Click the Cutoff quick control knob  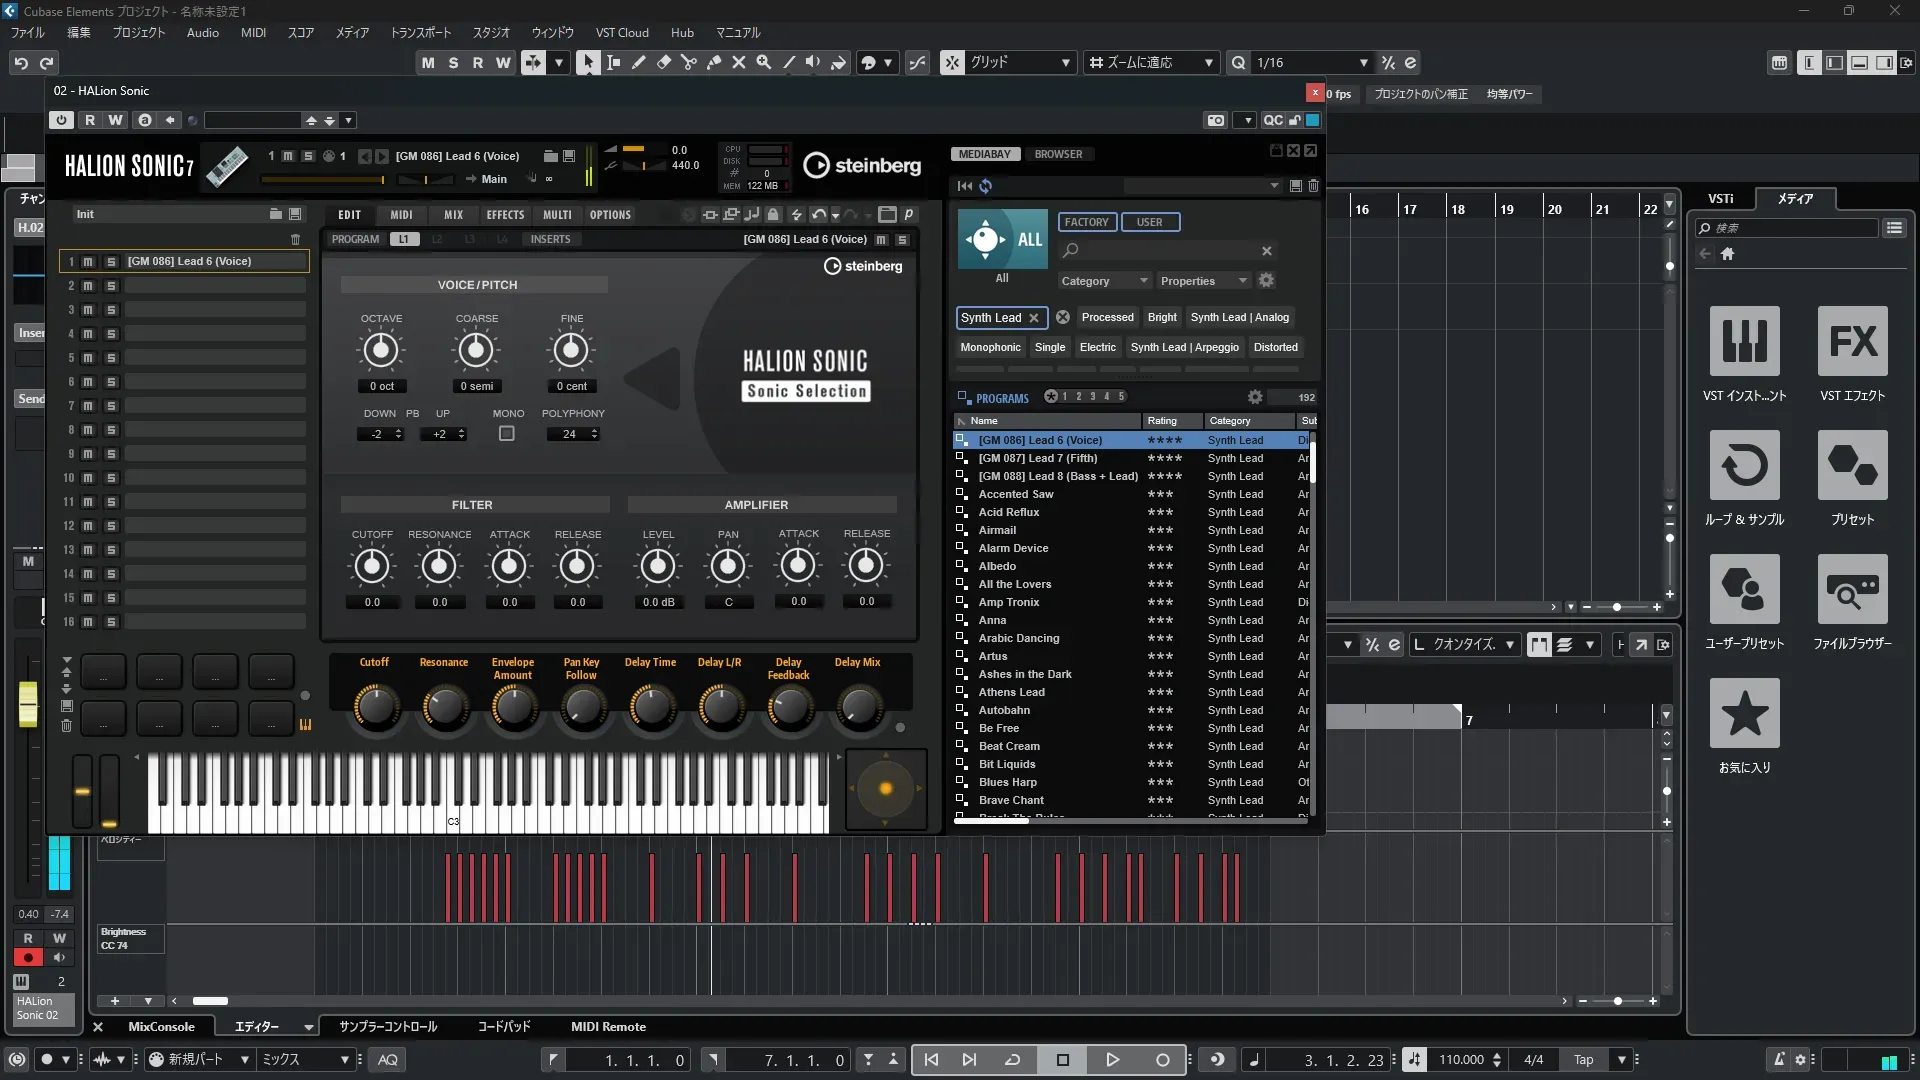coord(375,707)
